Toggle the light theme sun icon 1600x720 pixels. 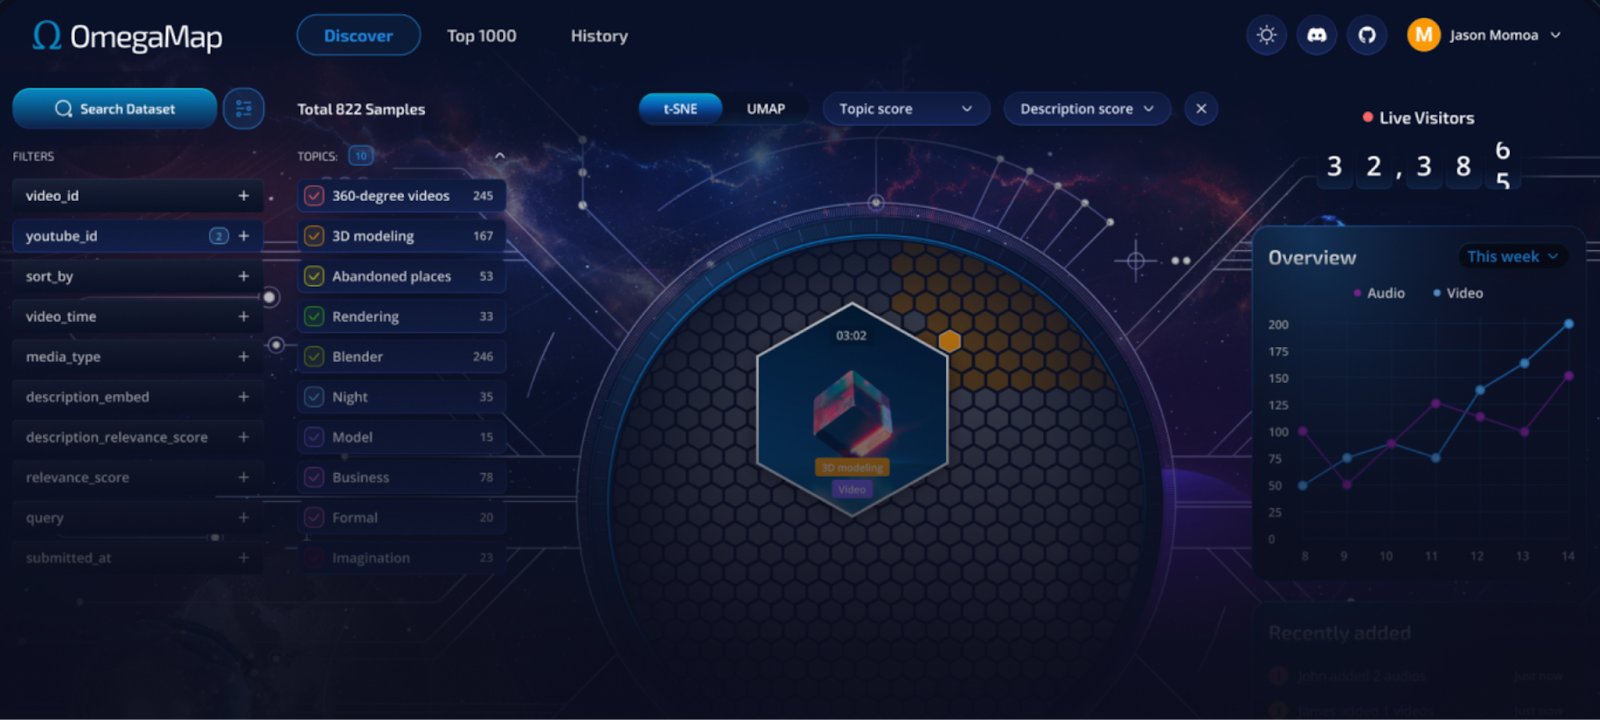tap(1266, 35)
